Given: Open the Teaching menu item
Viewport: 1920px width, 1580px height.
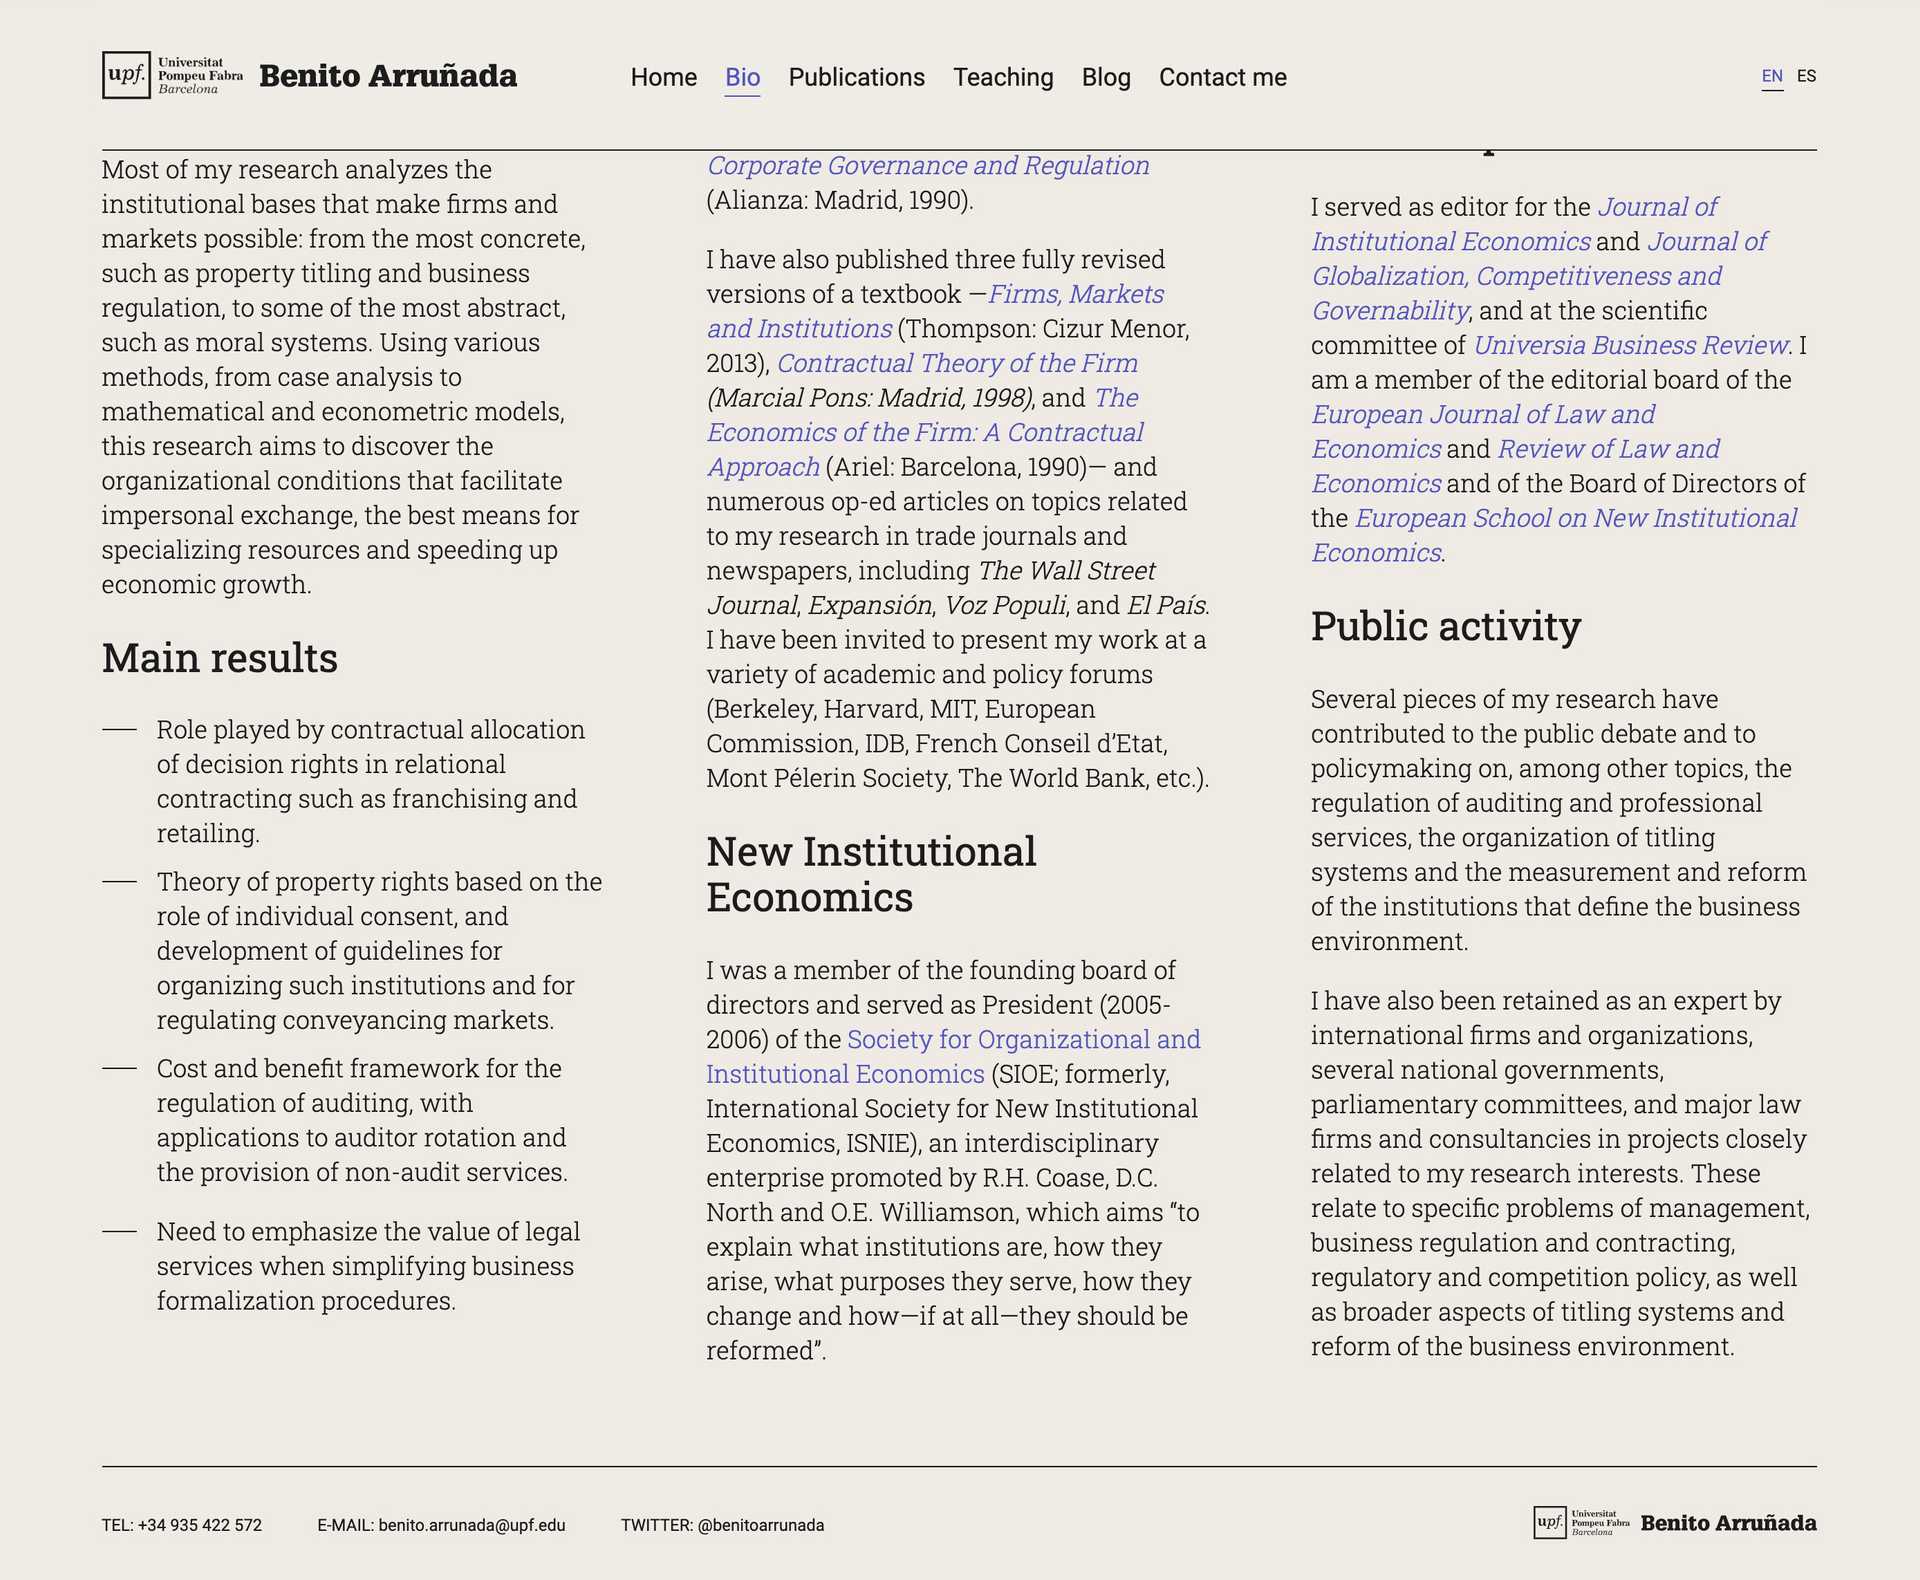Looking at the screenshot, I should [1003, 77].
